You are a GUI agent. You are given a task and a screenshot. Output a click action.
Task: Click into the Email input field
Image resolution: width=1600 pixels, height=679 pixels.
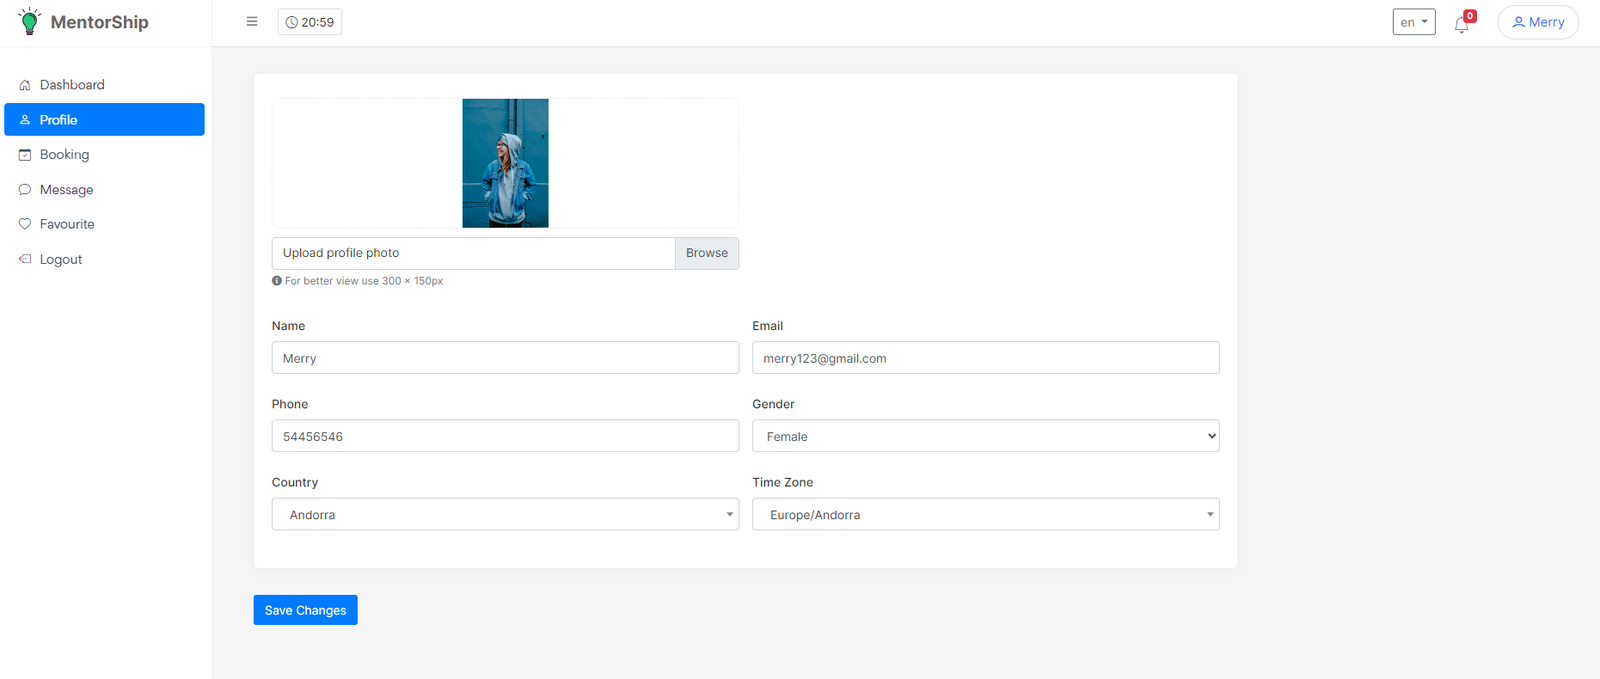click(985, 358)
